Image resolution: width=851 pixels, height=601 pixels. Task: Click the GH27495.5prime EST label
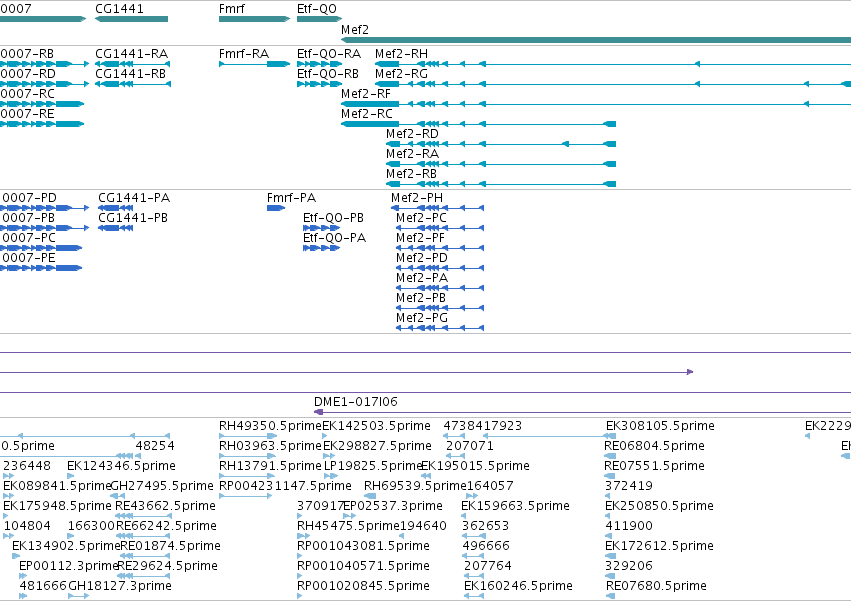(x=162, y=486)
